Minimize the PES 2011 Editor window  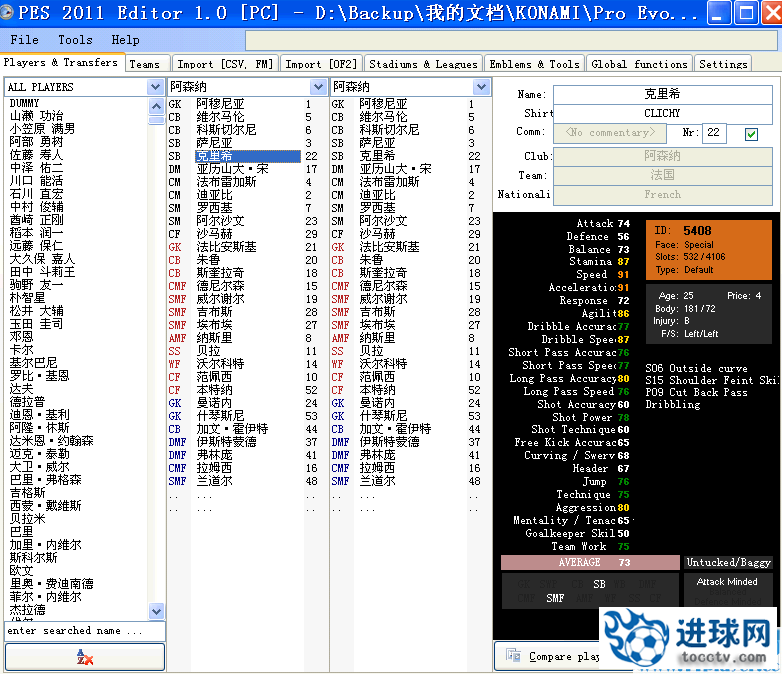[x=717, y=13]
